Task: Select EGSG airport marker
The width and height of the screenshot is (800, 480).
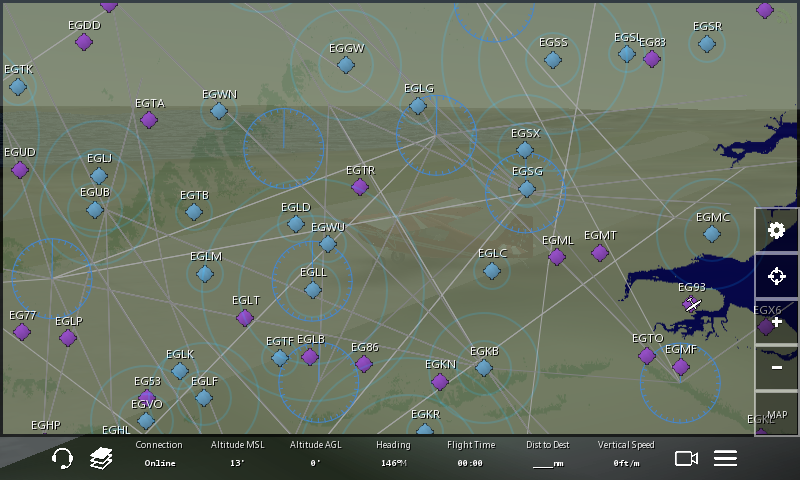Action: 527,189
